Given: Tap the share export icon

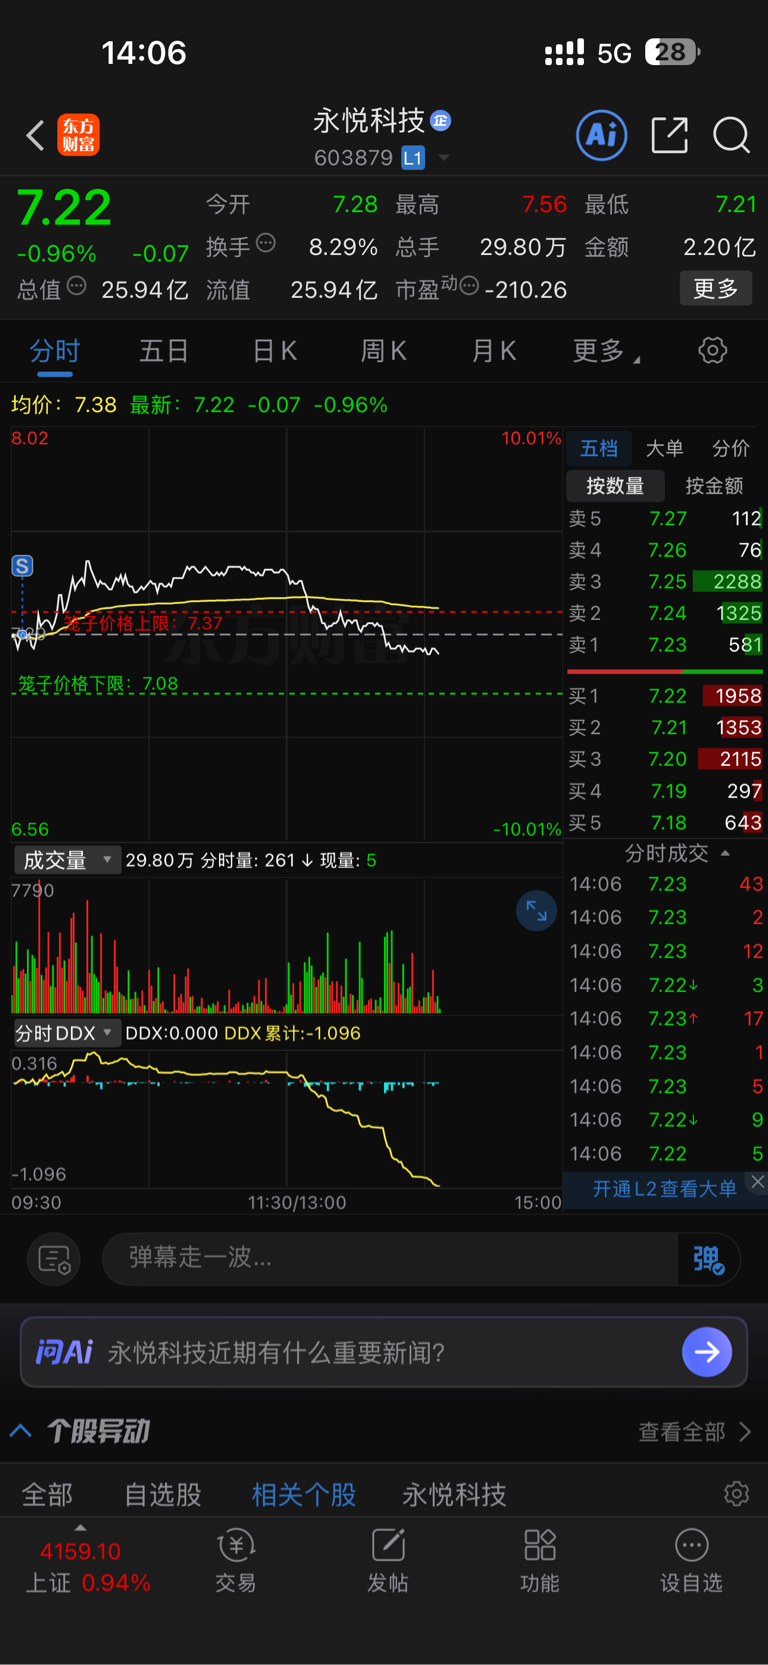Looking at the screenshot, I should [669, 135].
